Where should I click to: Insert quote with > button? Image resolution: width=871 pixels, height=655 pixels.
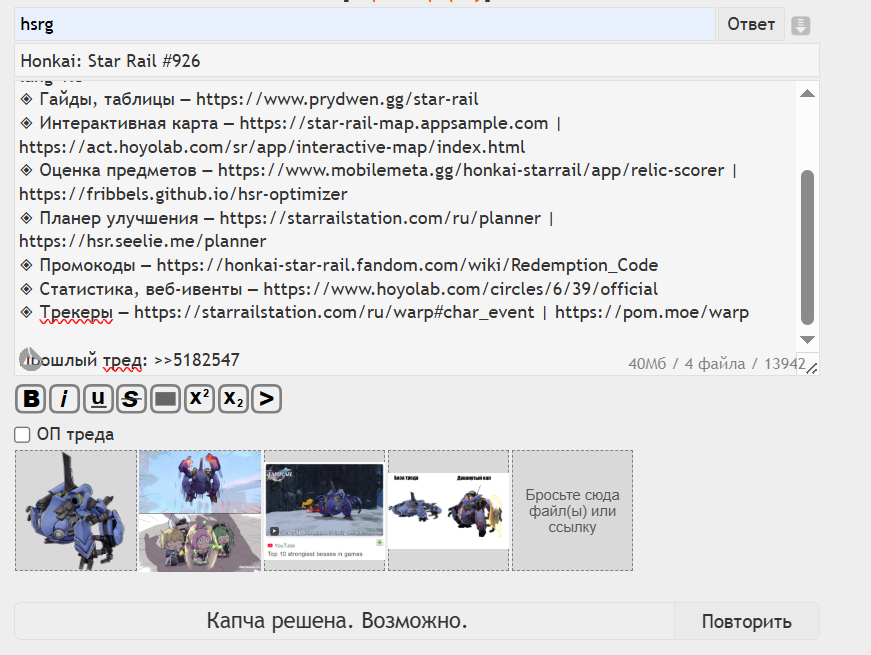point(267,398)
